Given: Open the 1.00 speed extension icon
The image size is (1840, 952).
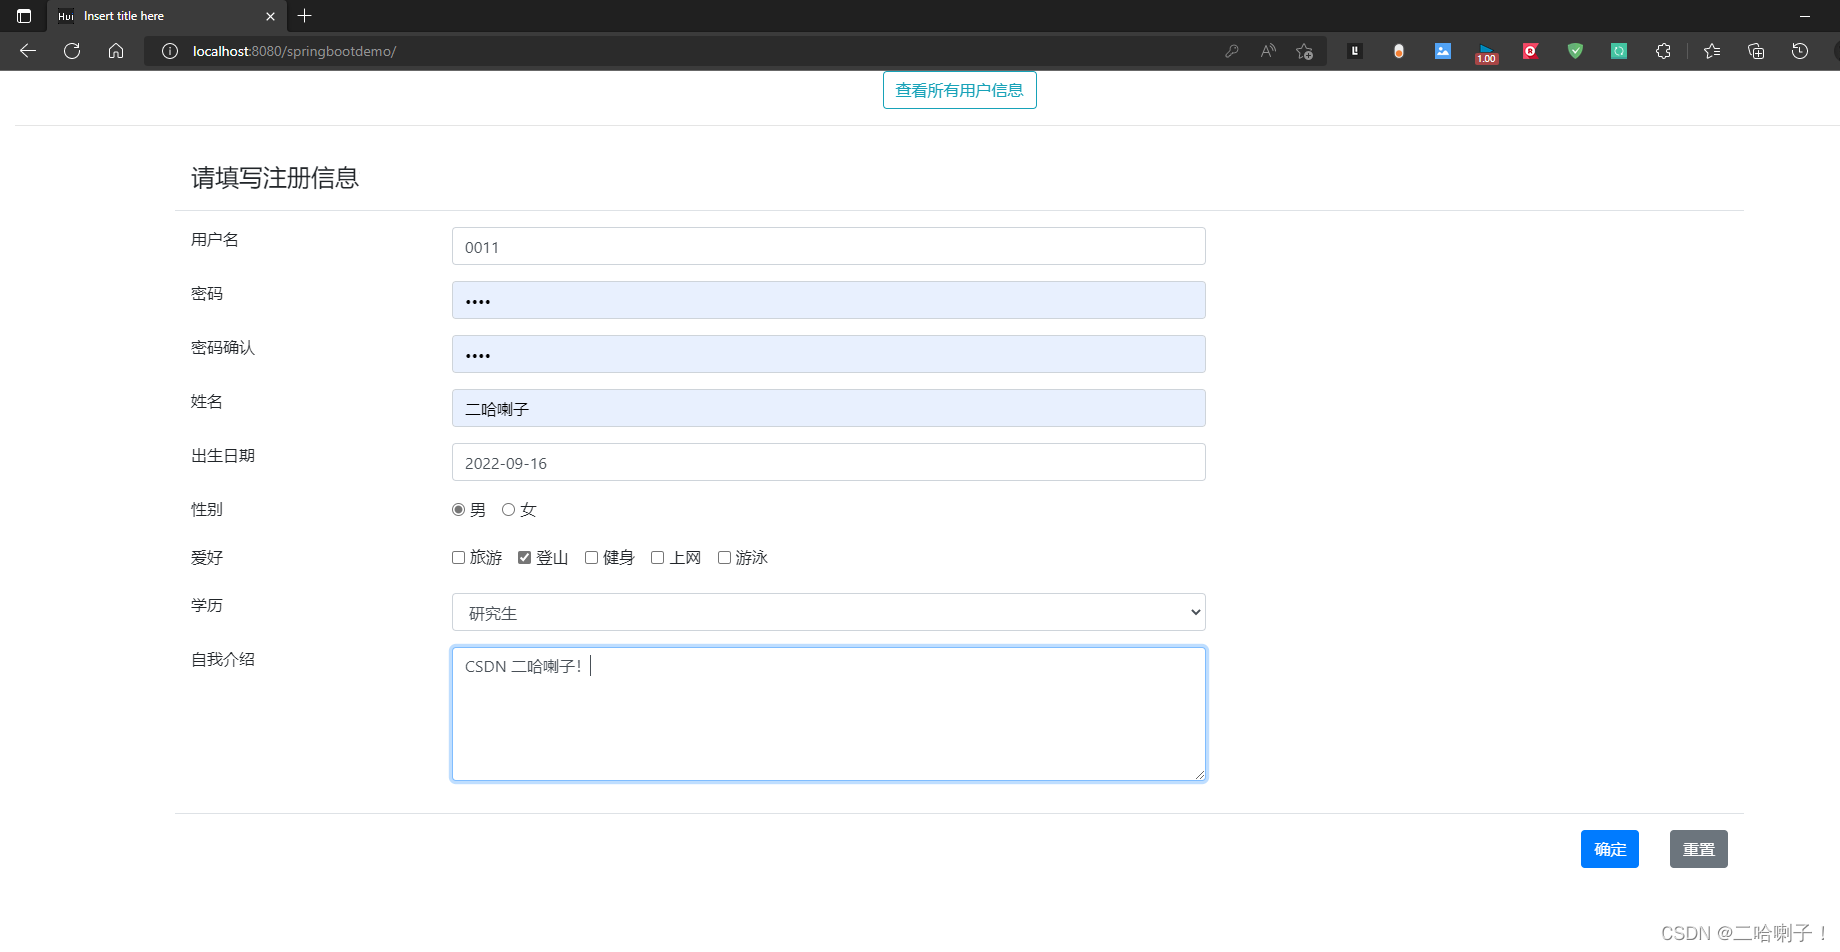Looking at the screenshot, I should coord(1487,53).
